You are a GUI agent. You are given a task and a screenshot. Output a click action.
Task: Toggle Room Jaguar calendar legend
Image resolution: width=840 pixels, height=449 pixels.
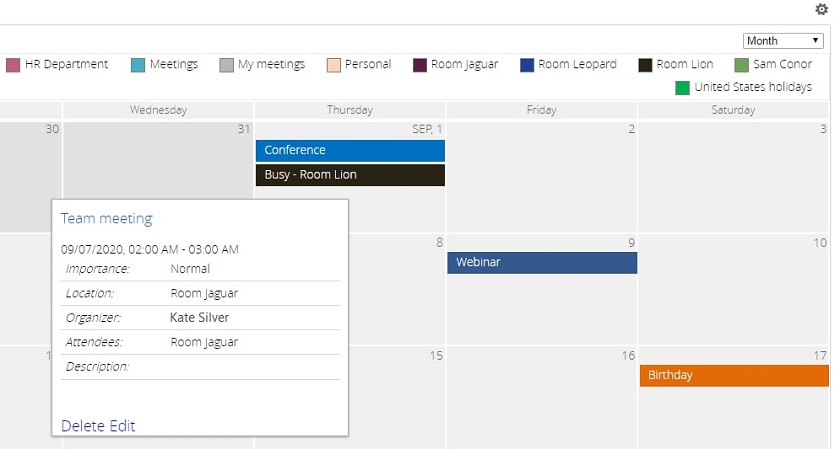point(420,65)
